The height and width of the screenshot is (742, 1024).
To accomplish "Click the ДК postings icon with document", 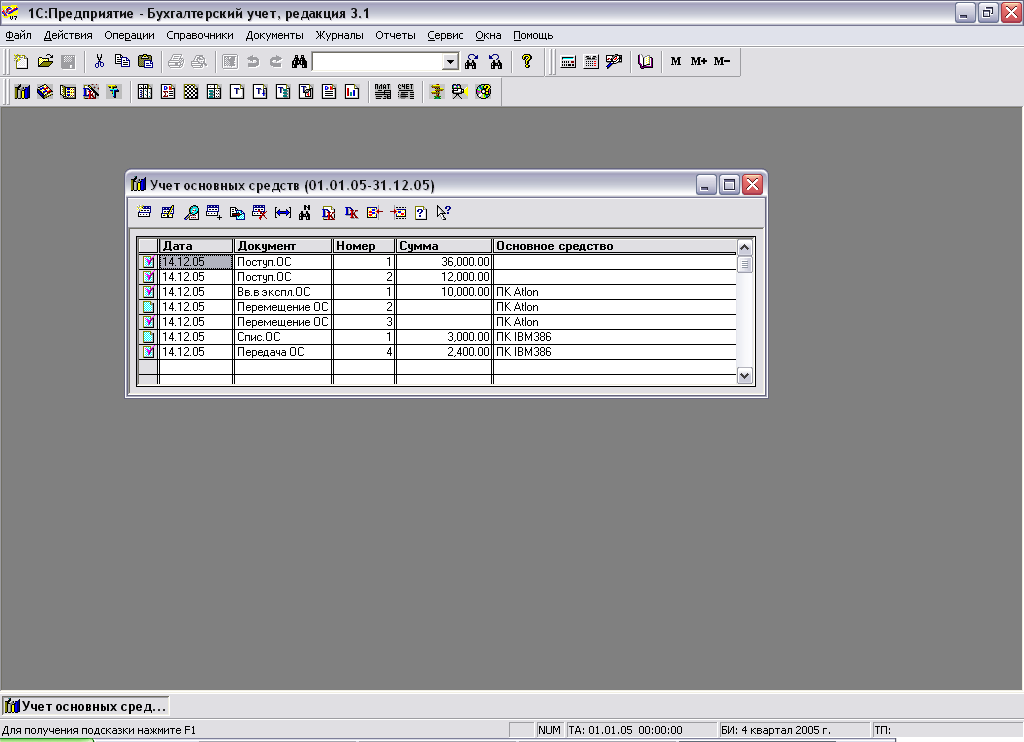I will 328,212.
